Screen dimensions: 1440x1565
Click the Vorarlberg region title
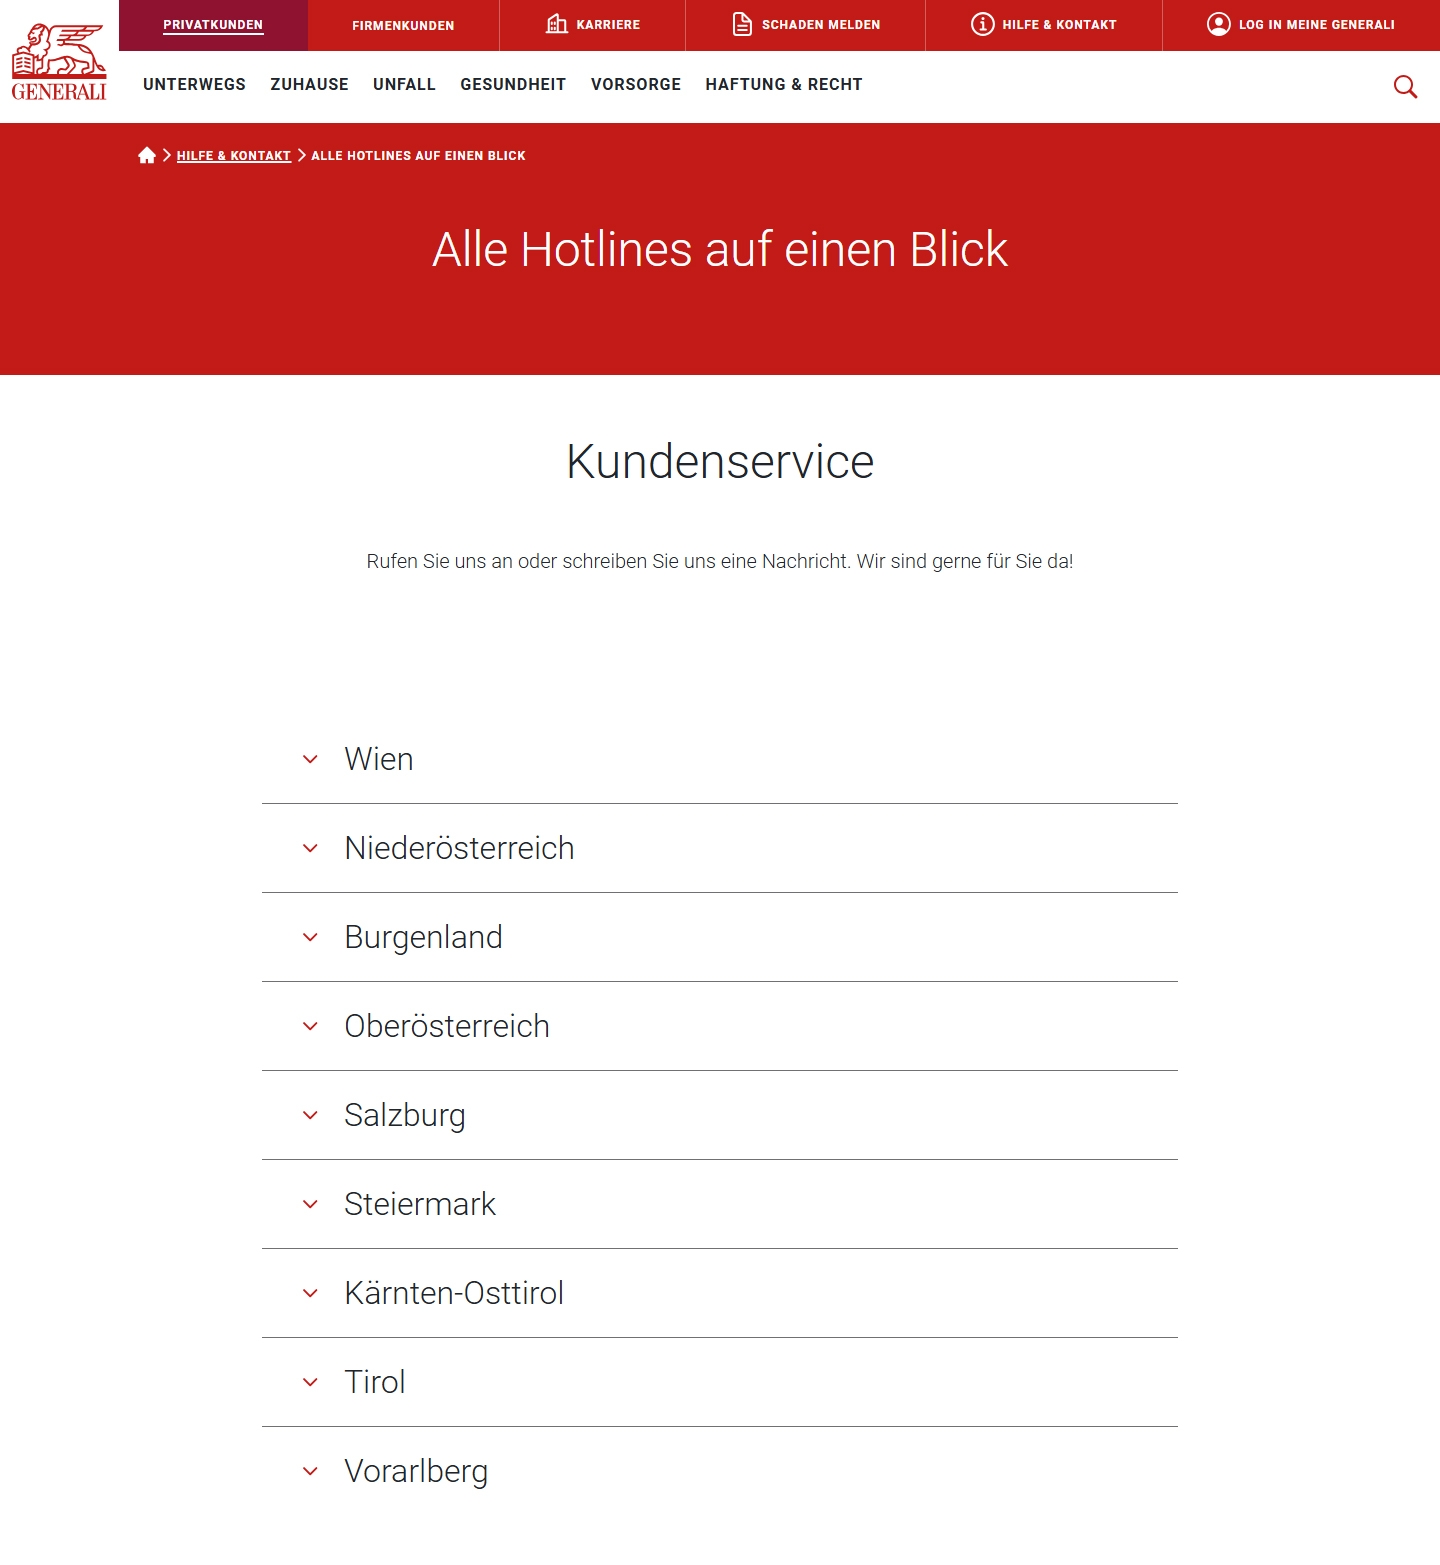pyautogui.click(x=416, y=1471)
